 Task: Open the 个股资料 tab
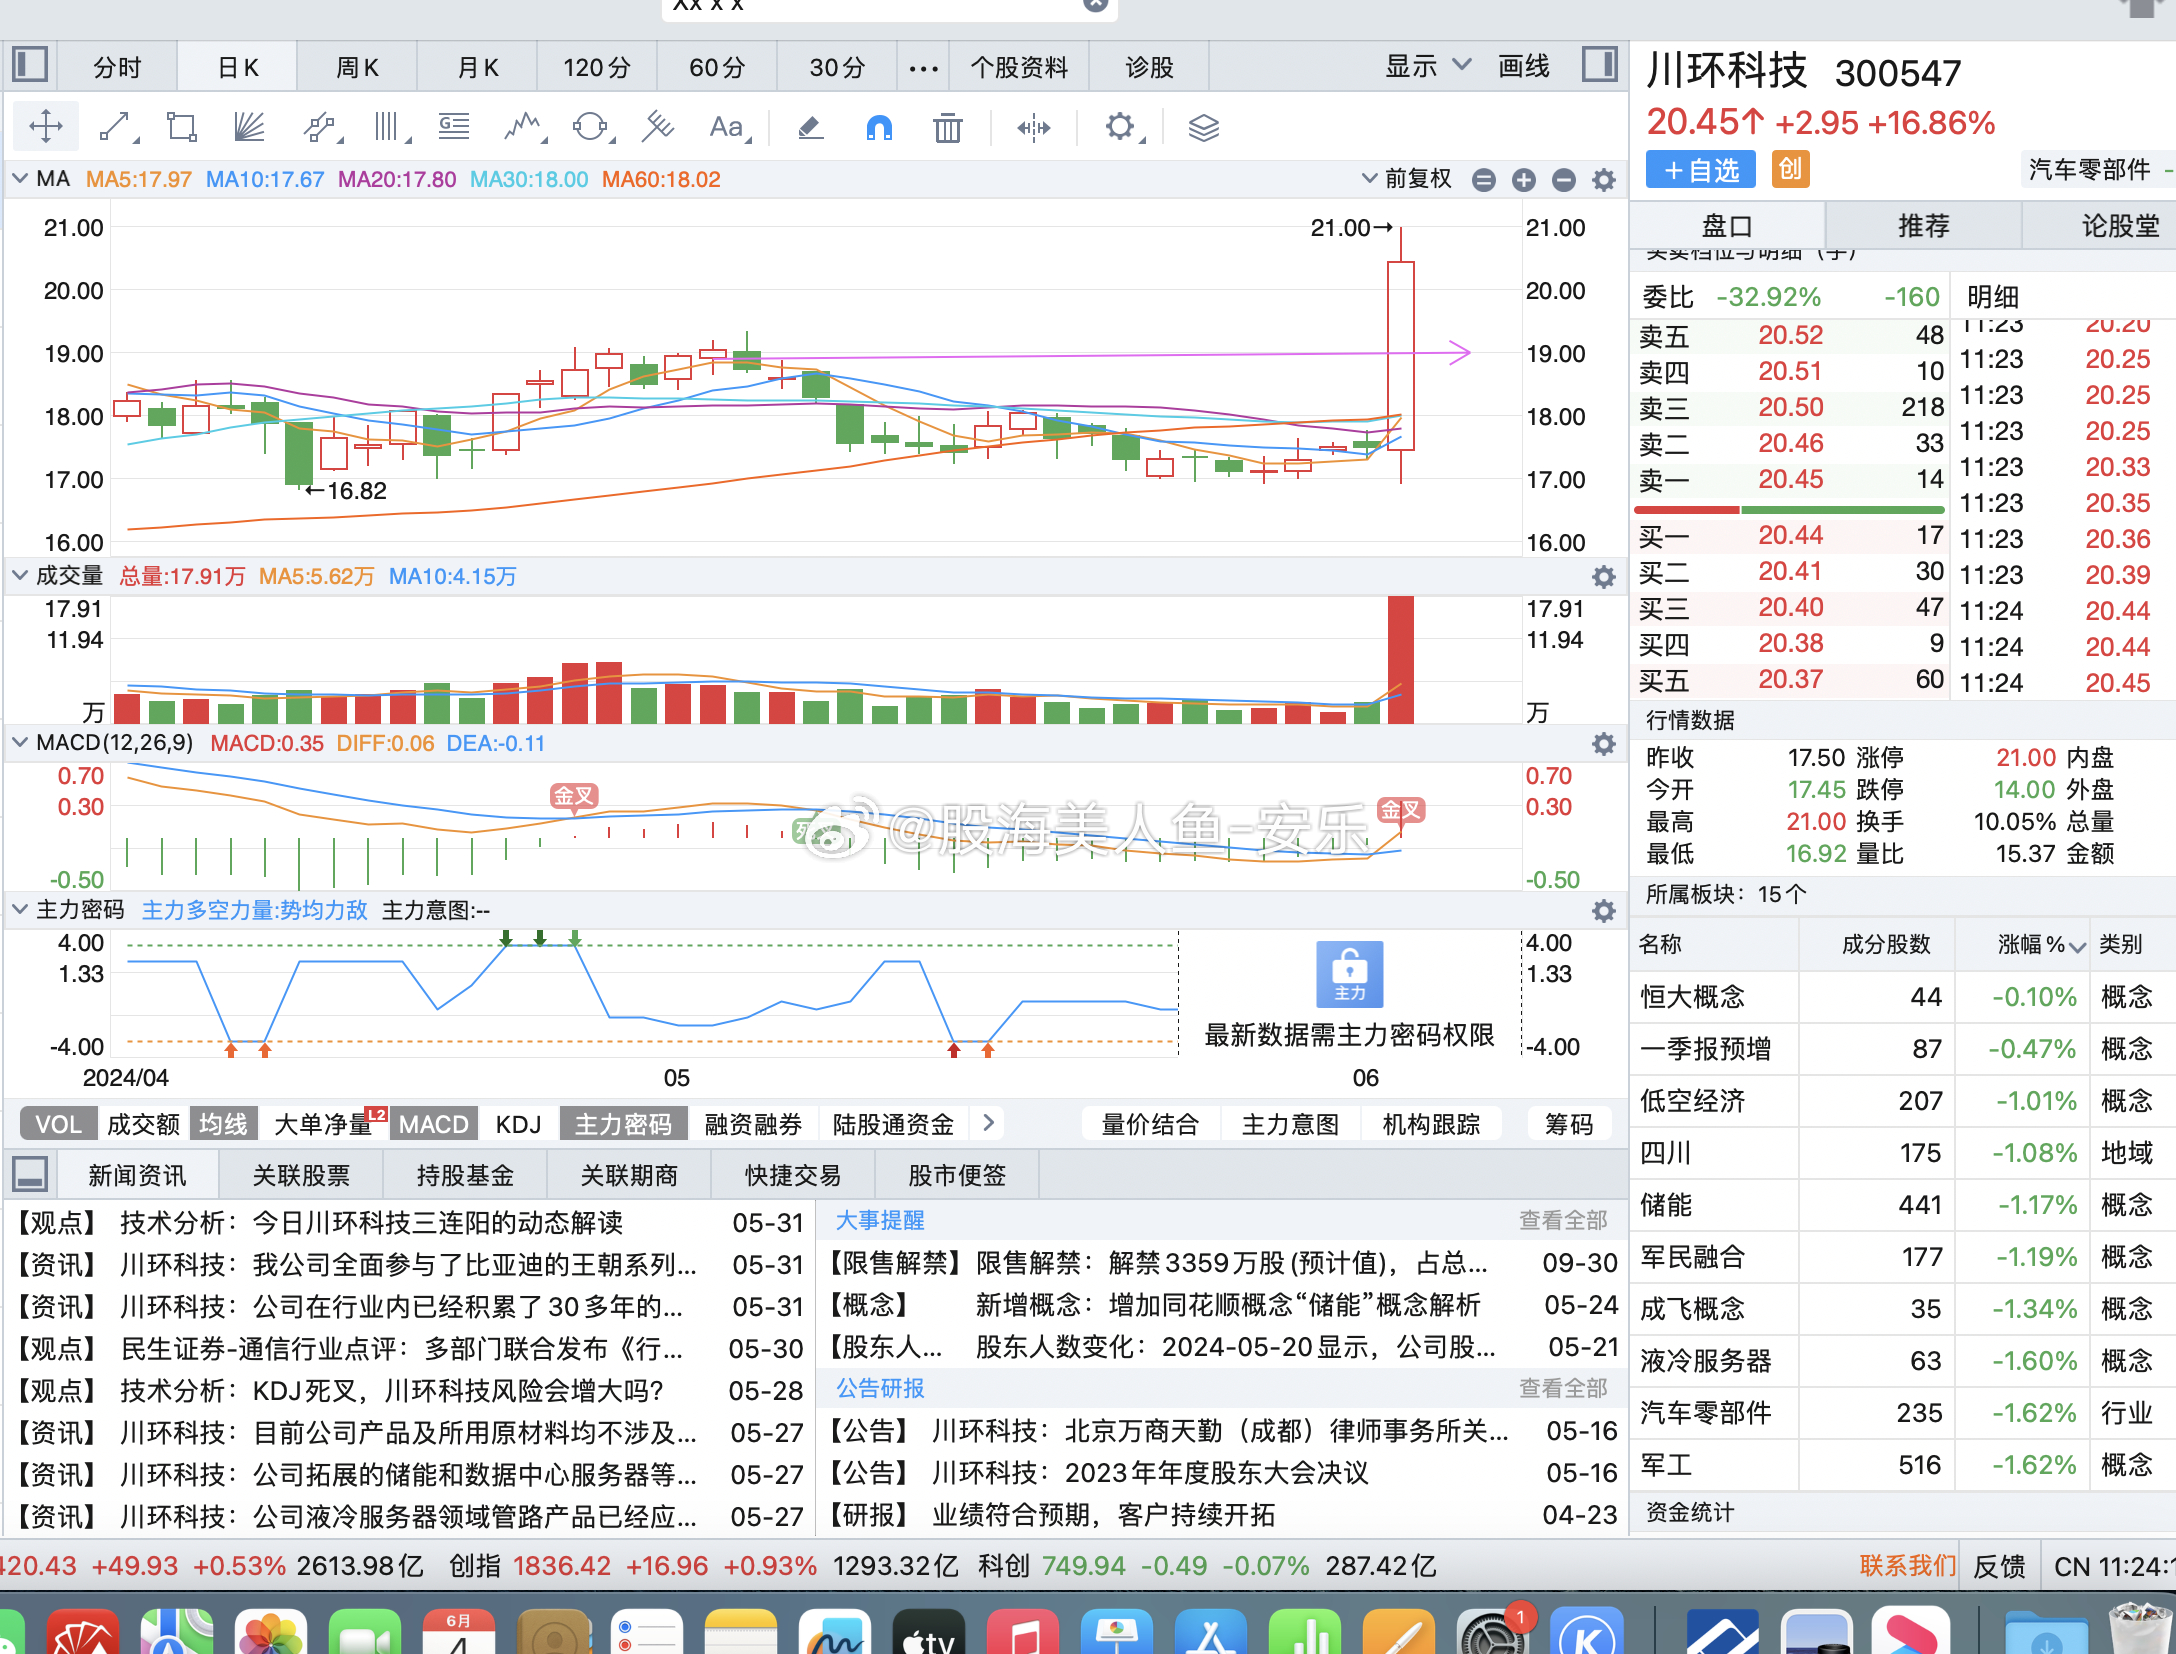(x=1019, y=68)
